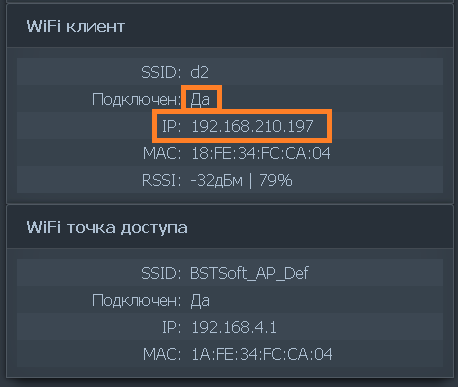This screenshot has width=458, height=387.
Task: Click the access point Да status
Action: 200,300
